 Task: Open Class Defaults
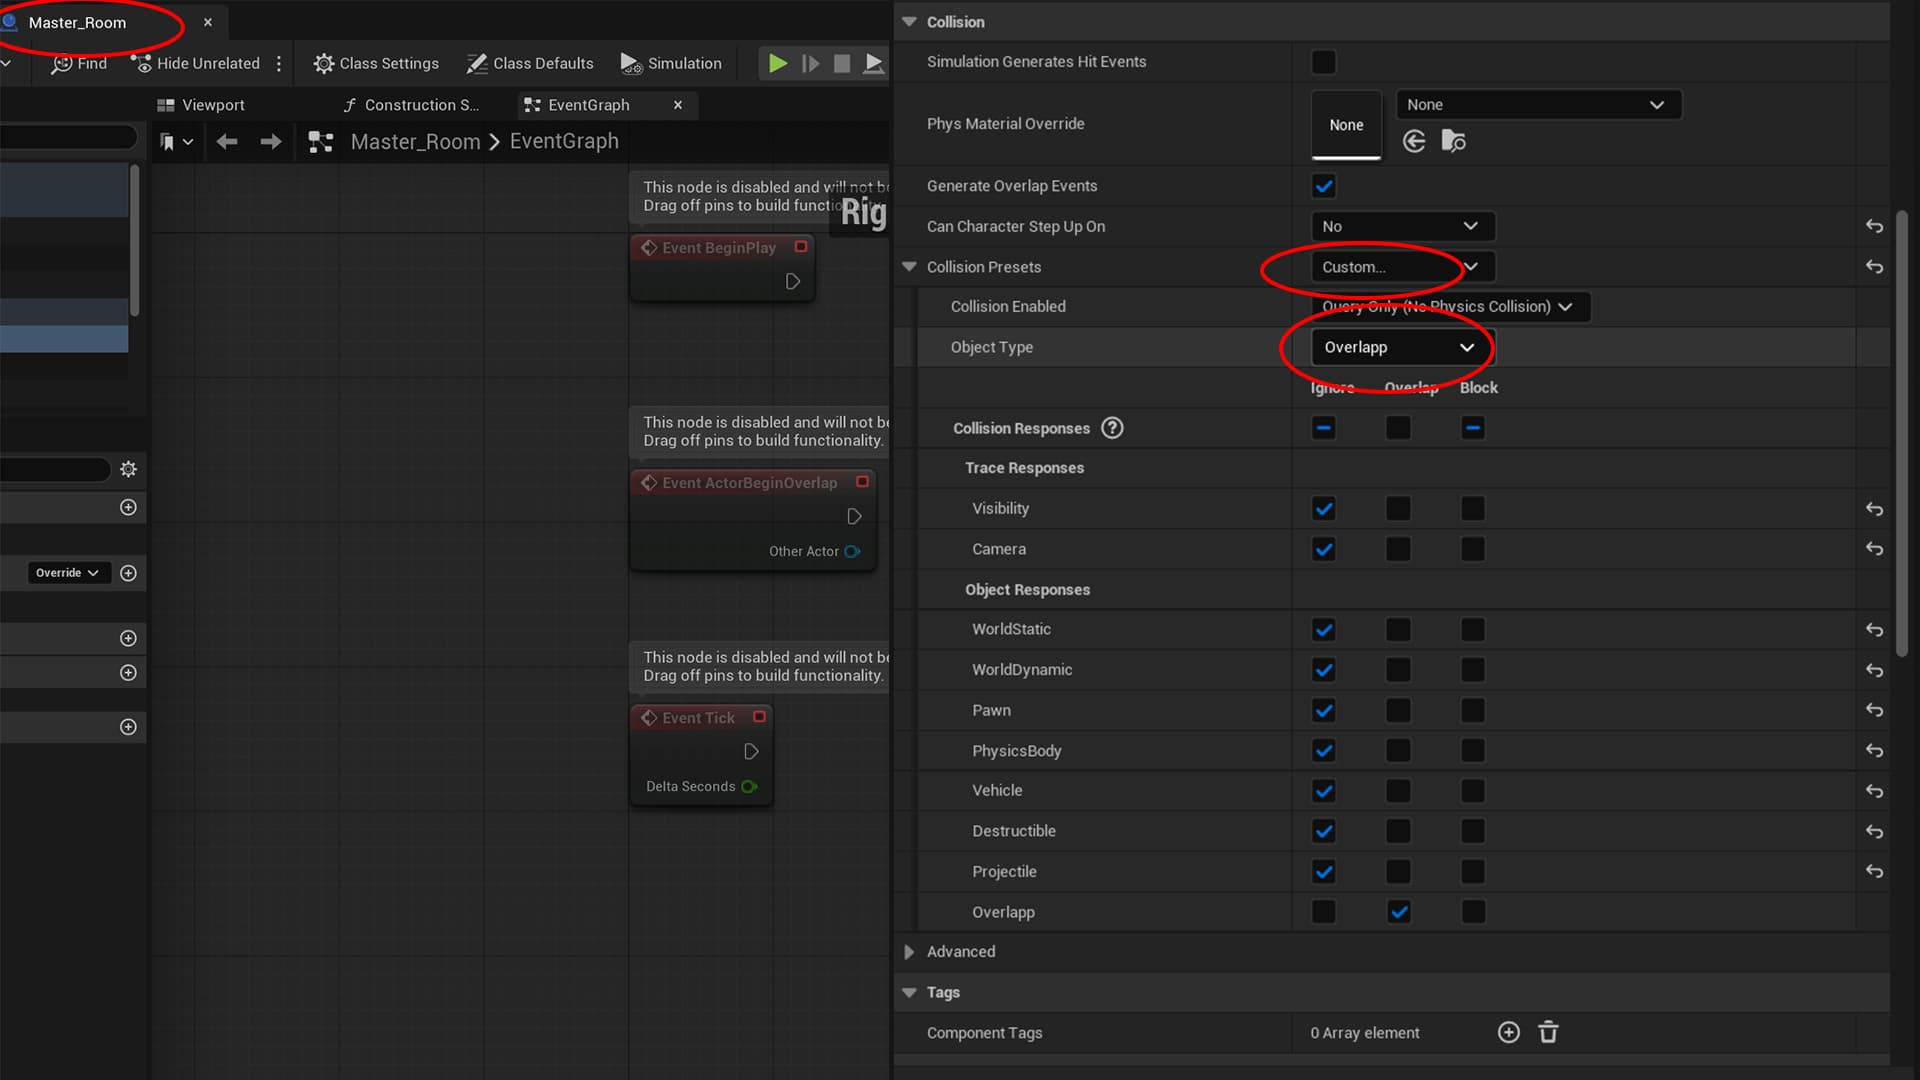pyautogui.click(x=530, y=63)
